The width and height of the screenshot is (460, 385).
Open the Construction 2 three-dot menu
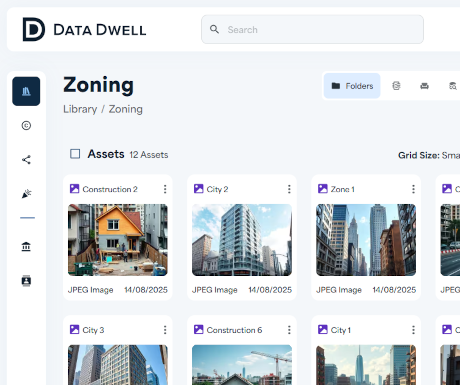[x=165, y=189]
